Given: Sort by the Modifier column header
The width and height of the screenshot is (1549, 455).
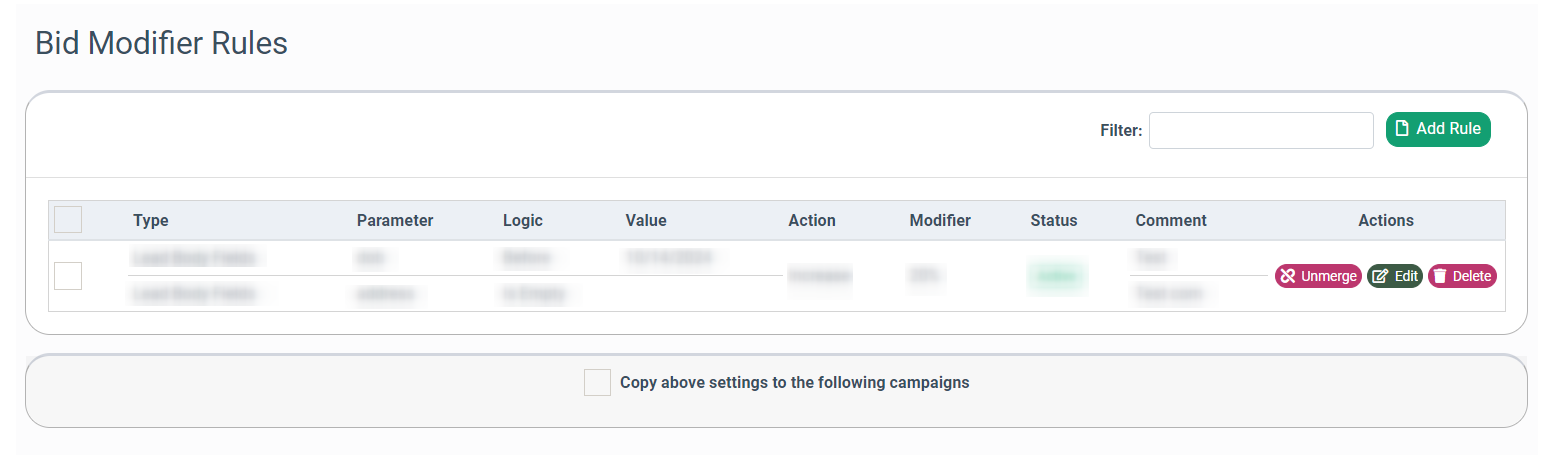Looking at the screenshot, I should tap(940, 220).
